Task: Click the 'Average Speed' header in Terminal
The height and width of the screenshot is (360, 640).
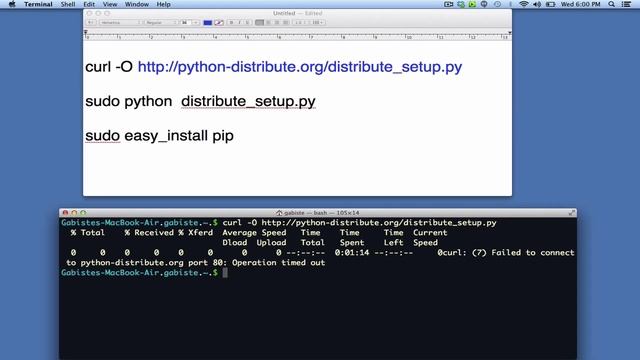Action: coord(254,233)
